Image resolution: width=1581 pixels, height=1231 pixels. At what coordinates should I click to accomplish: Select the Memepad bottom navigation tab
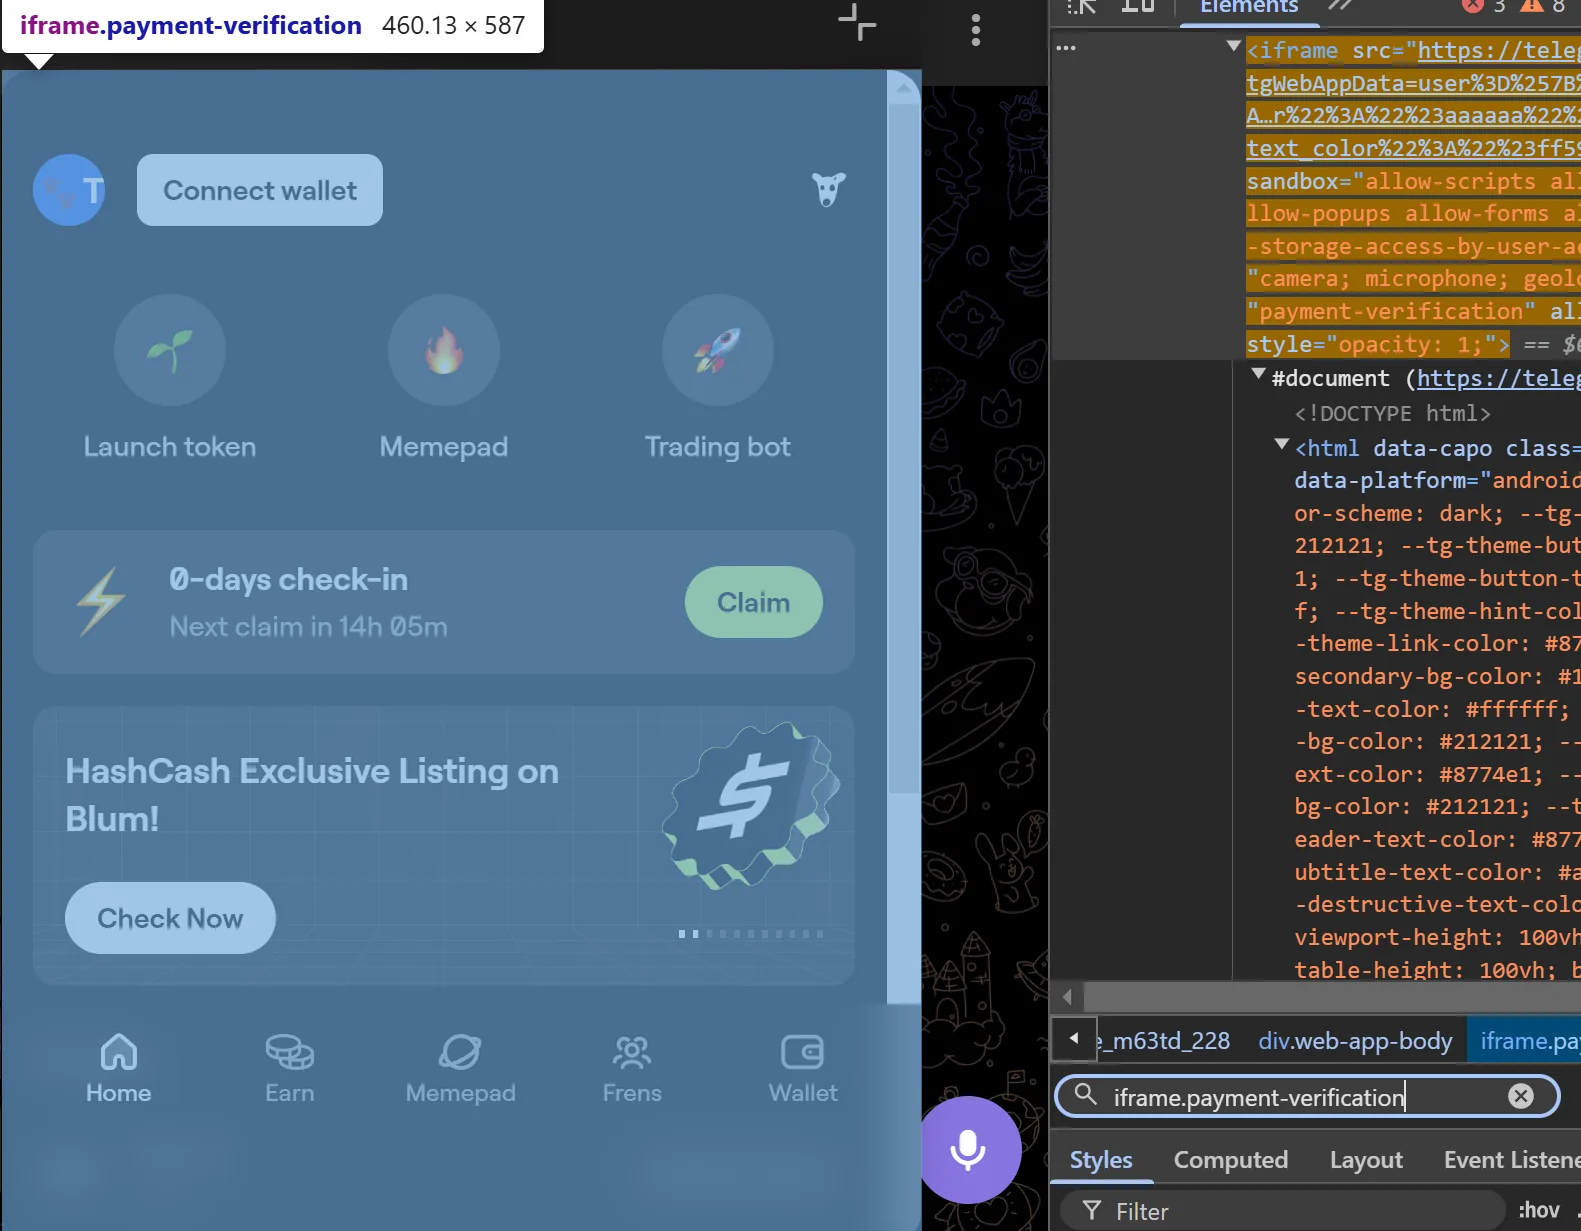click(x=460, y=1068)
